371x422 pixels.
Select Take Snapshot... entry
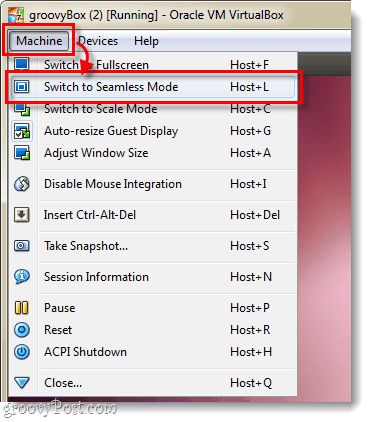pos(153,246)
